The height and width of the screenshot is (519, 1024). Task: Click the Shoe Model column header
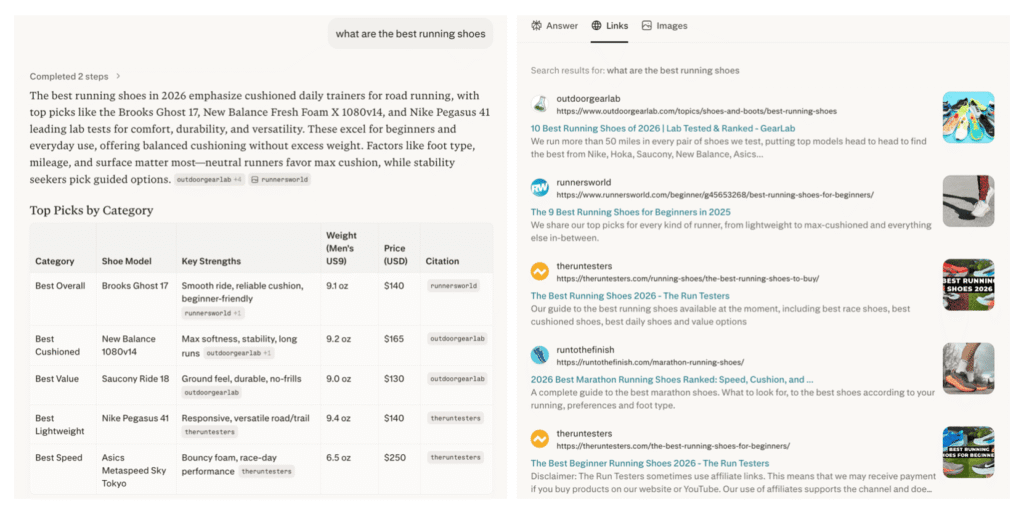tap(126, 261)
